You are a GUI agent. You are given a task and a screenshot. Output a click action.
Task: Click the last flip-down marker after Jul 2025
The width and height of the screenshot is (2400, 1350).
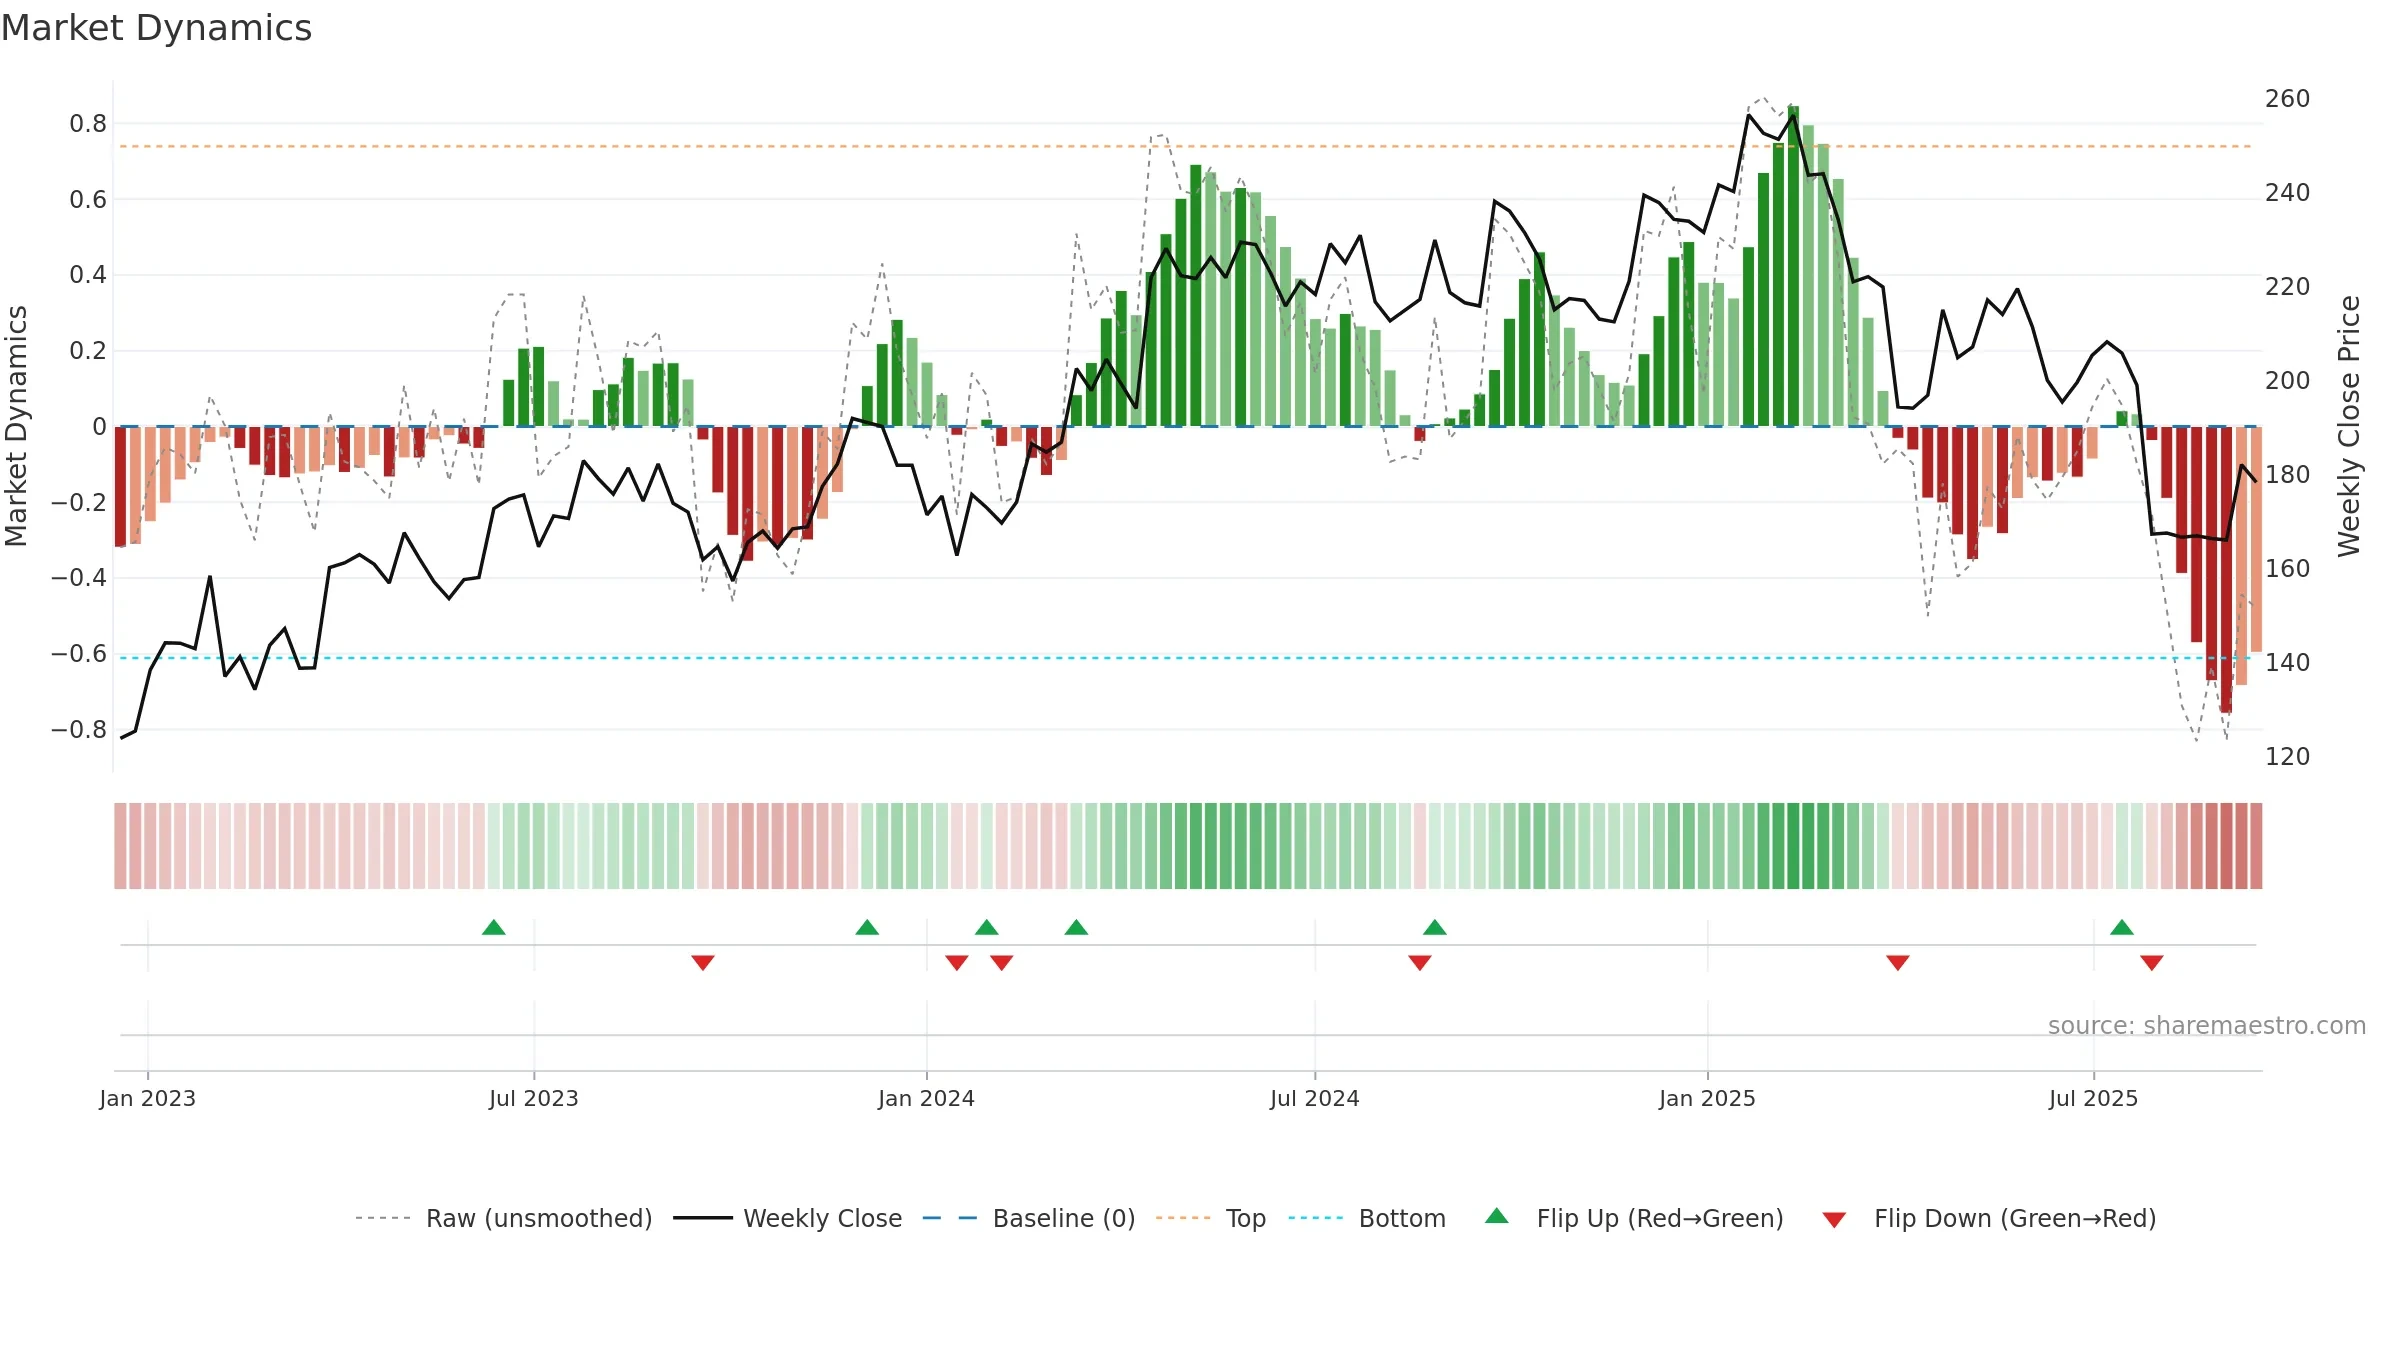[x=2152, y=962]
